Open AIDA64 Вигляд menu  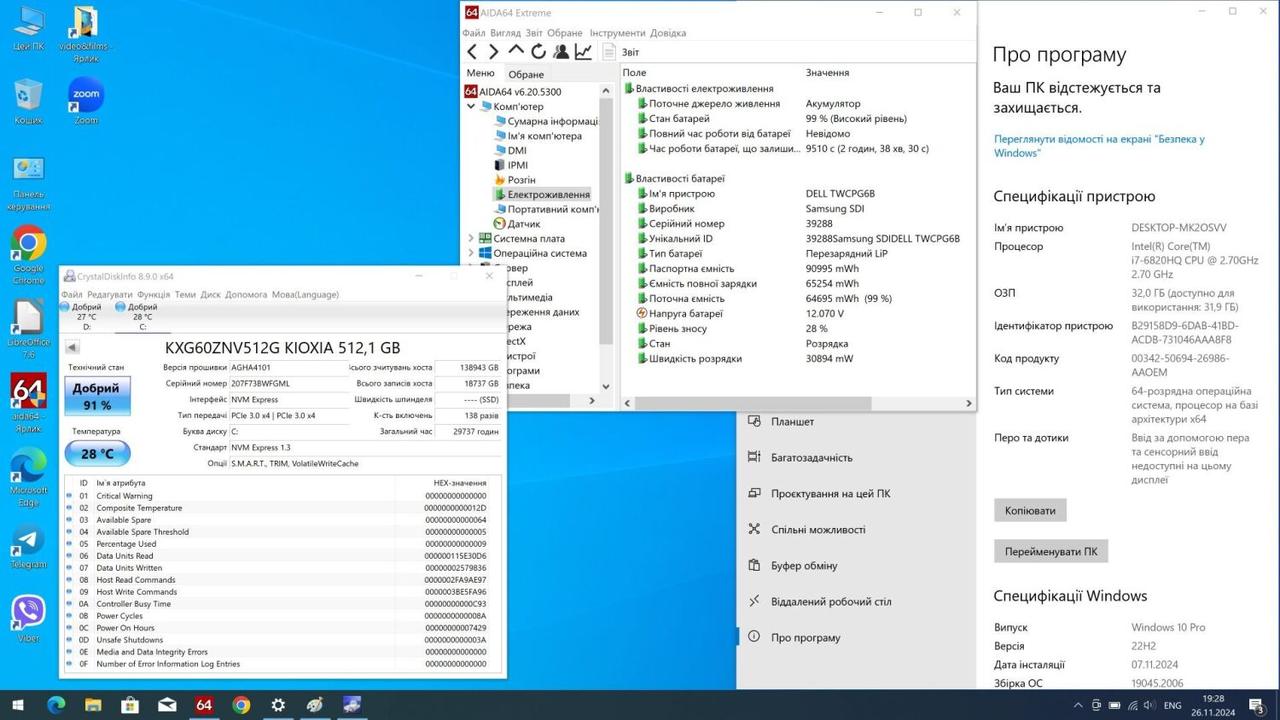(505, 33)
